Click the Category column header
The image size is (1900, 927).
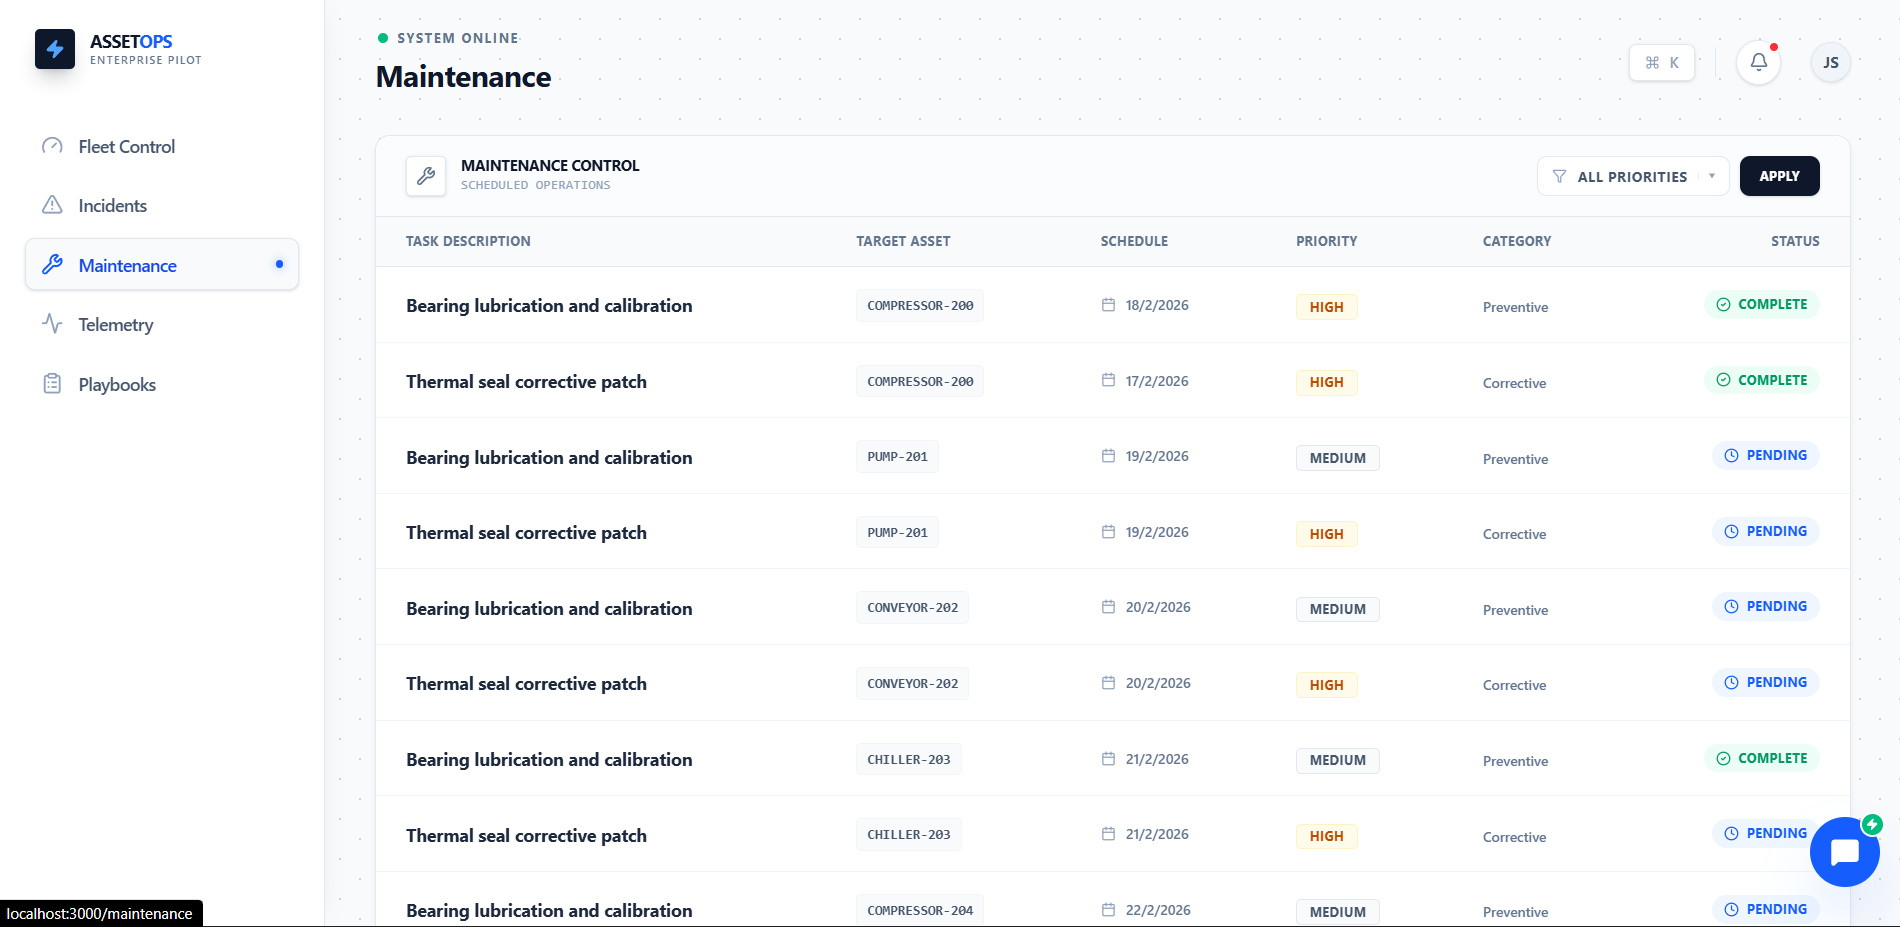1517,241
